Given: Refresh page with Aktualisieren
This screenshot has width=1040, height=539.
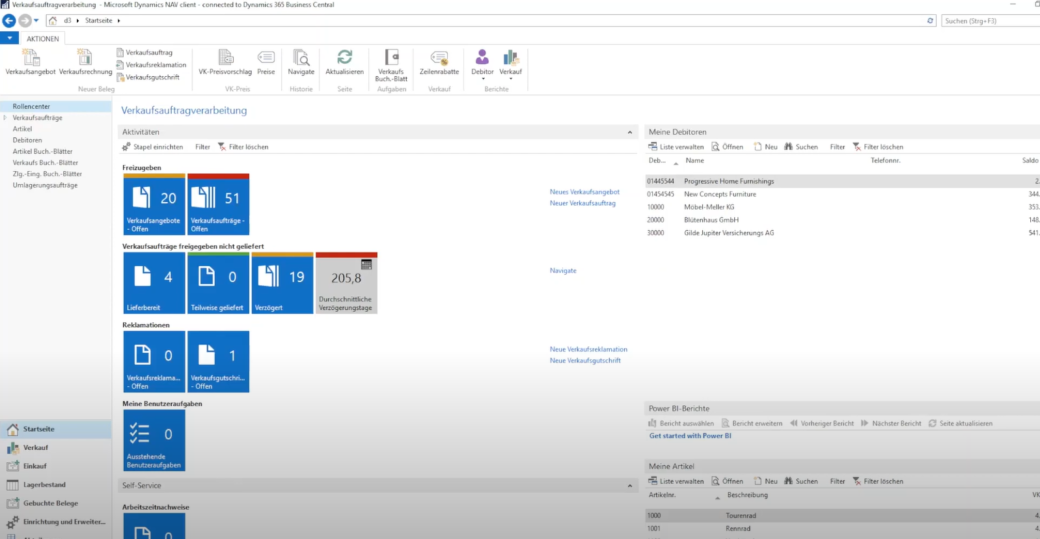Looking at the screenshot, I should pos(344,62).
